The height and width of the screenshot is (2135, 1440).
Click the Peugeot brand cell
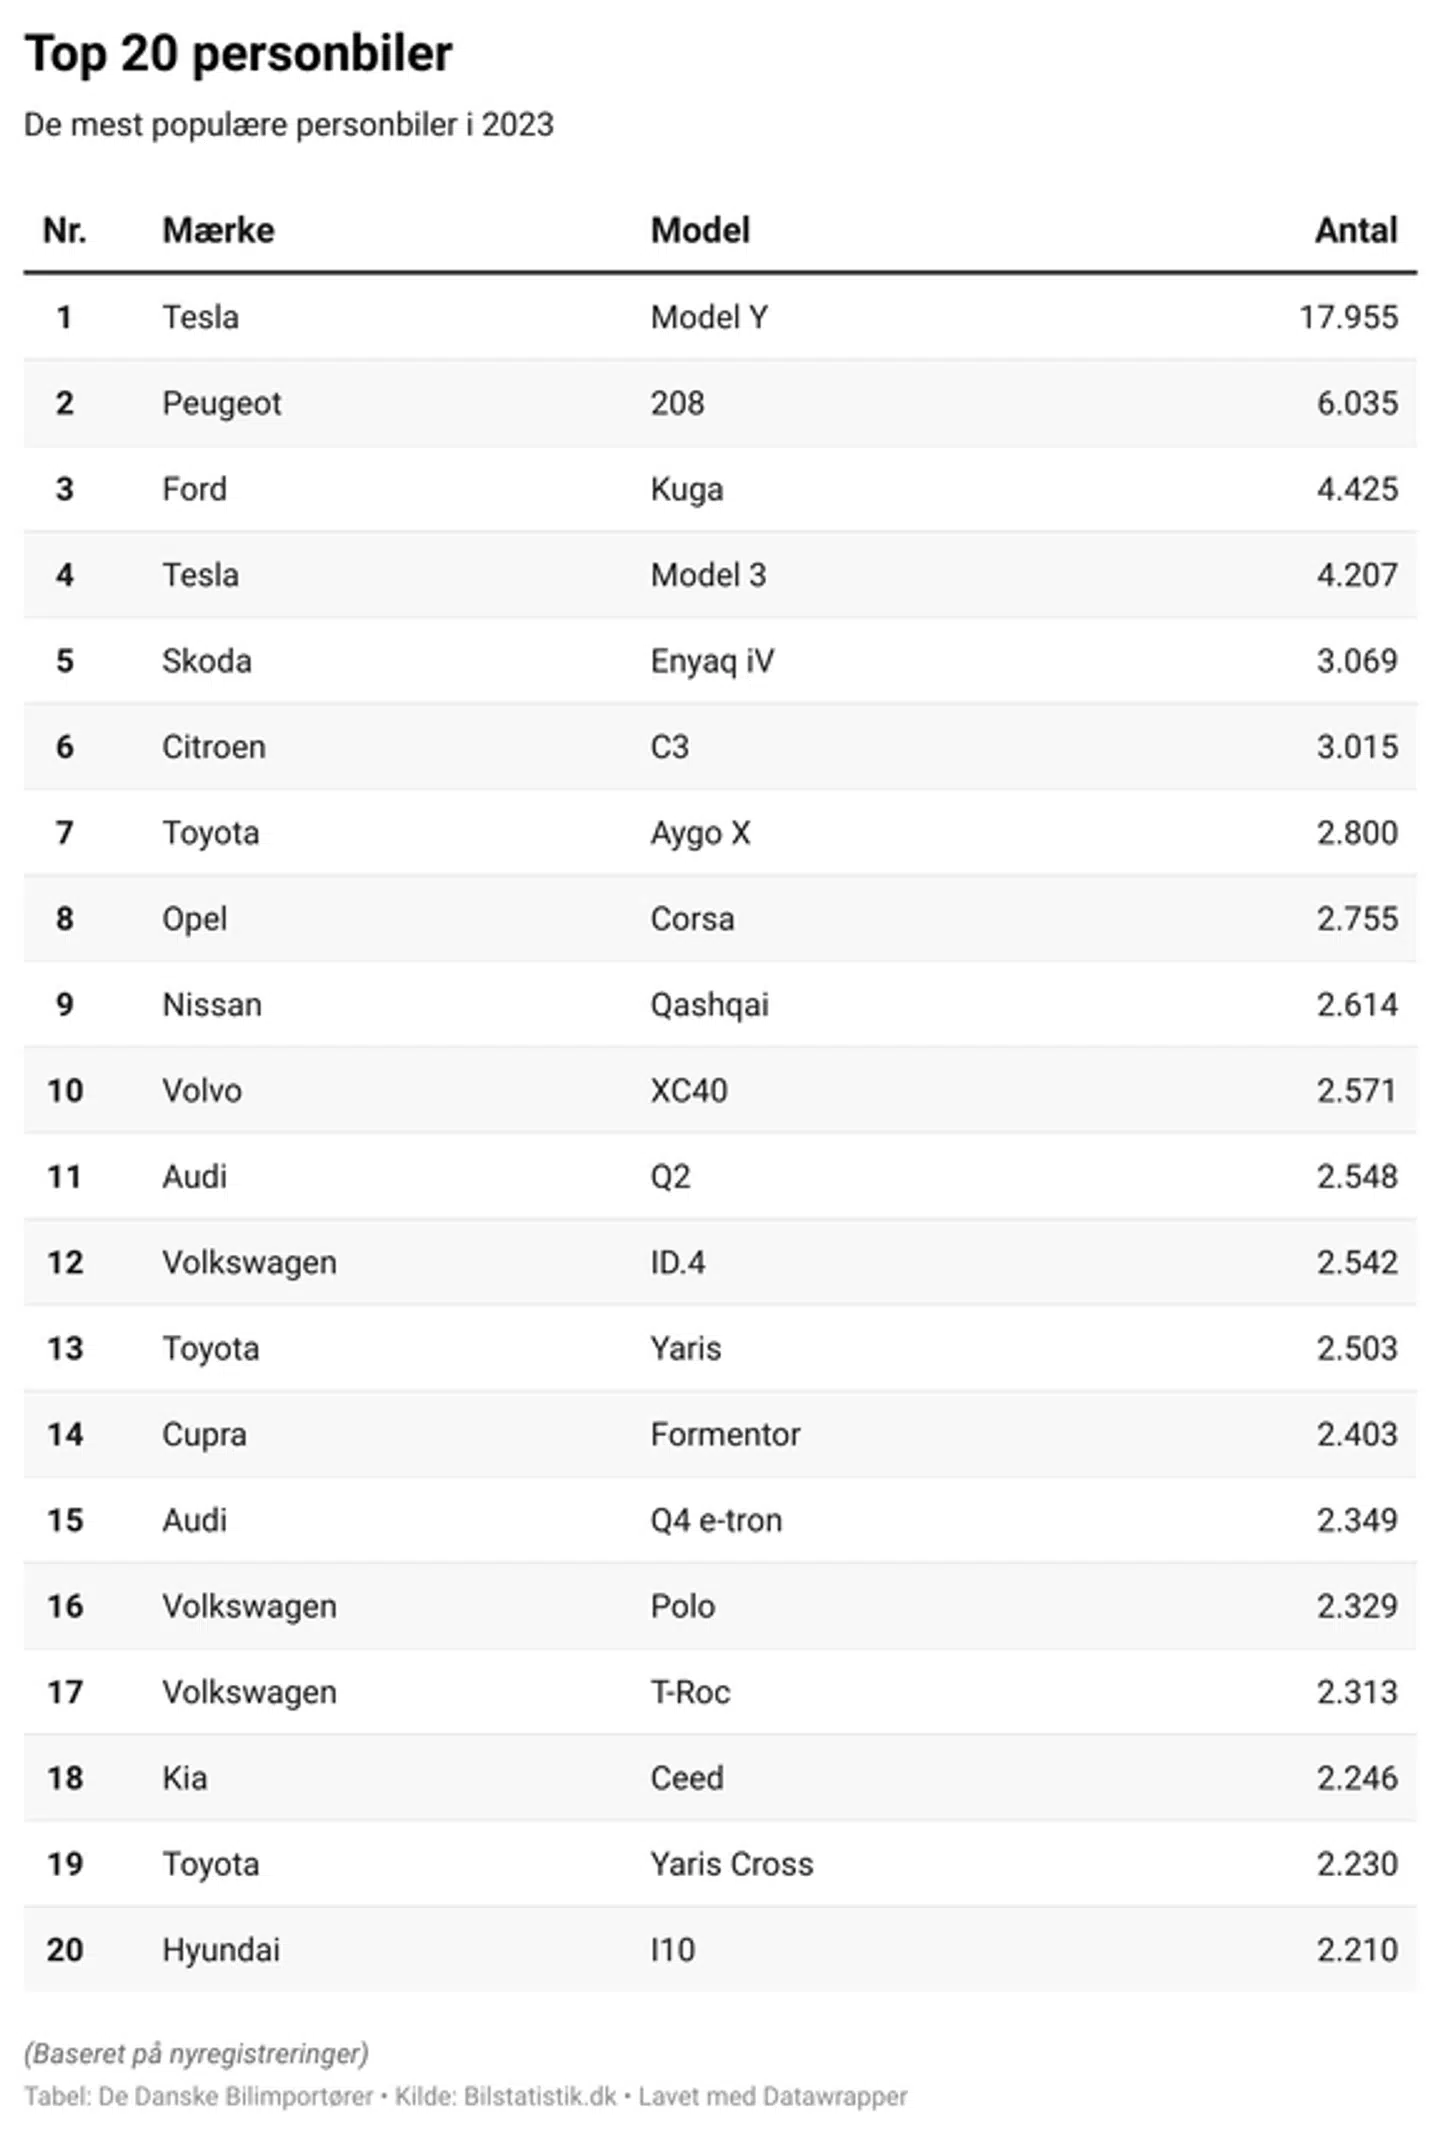click(x=221, y=403)
